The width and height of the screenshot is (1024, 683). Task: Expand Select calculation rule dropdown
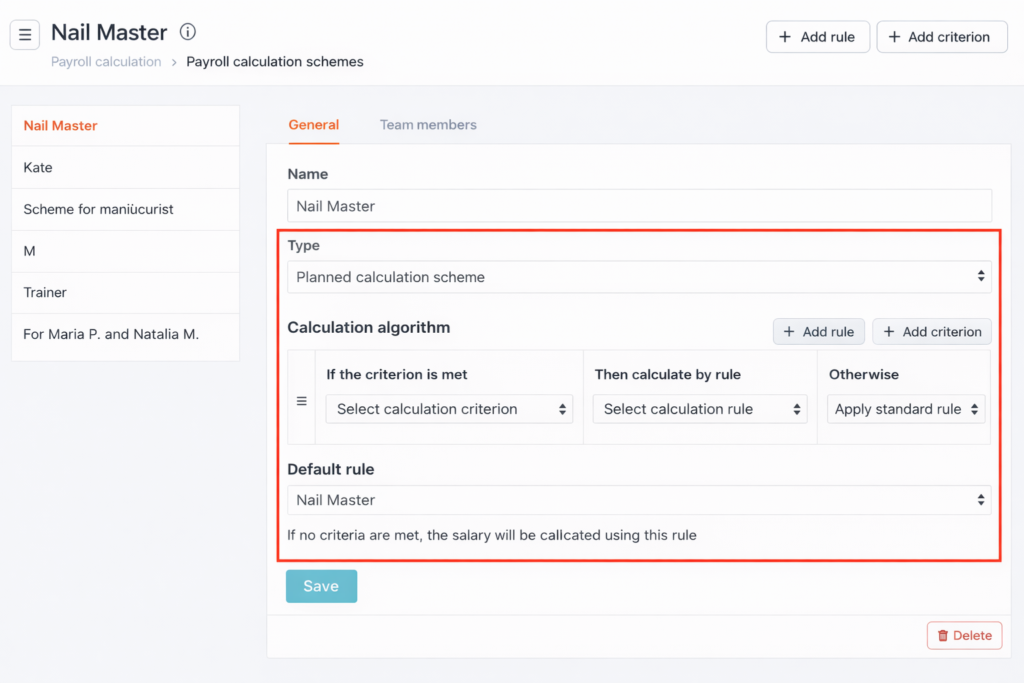[x=700, y=409]
